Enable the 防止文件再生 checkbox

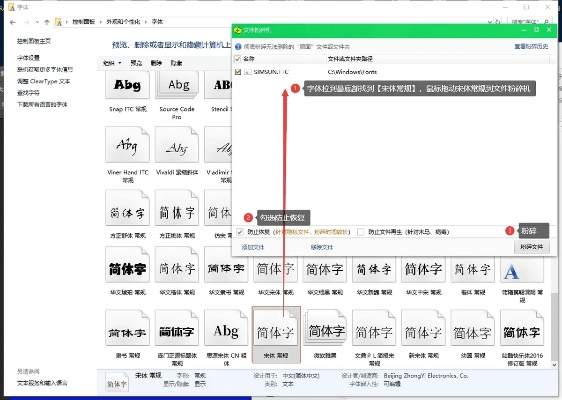click(361, 232)
